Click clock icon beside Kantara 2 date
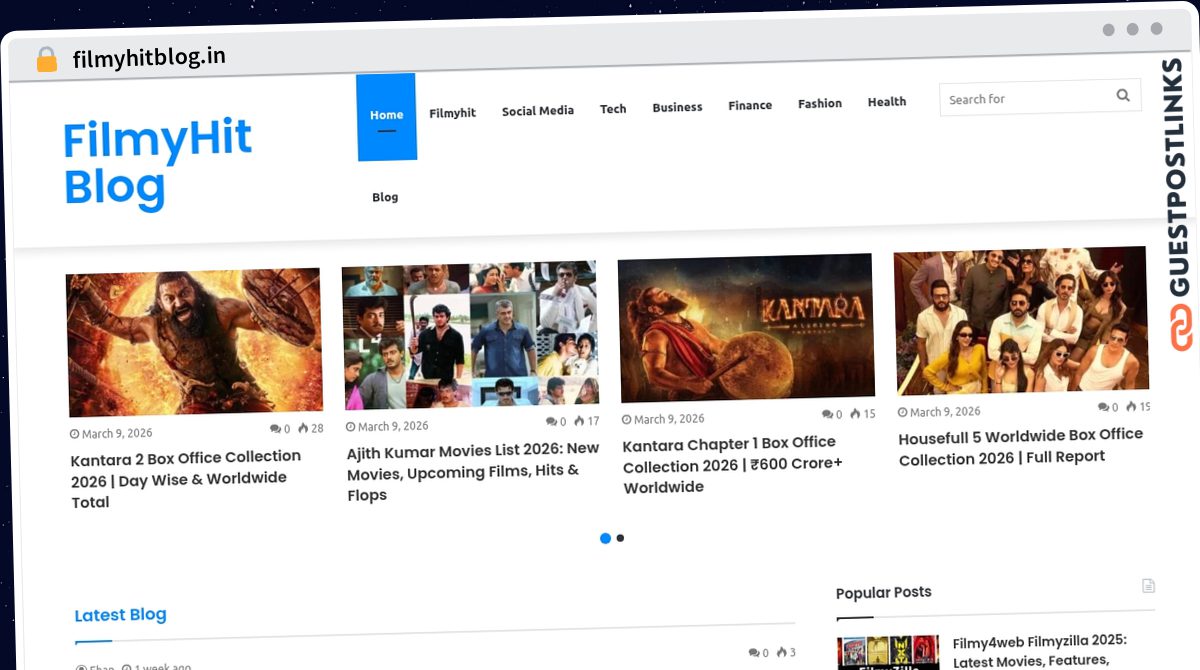1200x670 pixels. [x=74, y=435]
